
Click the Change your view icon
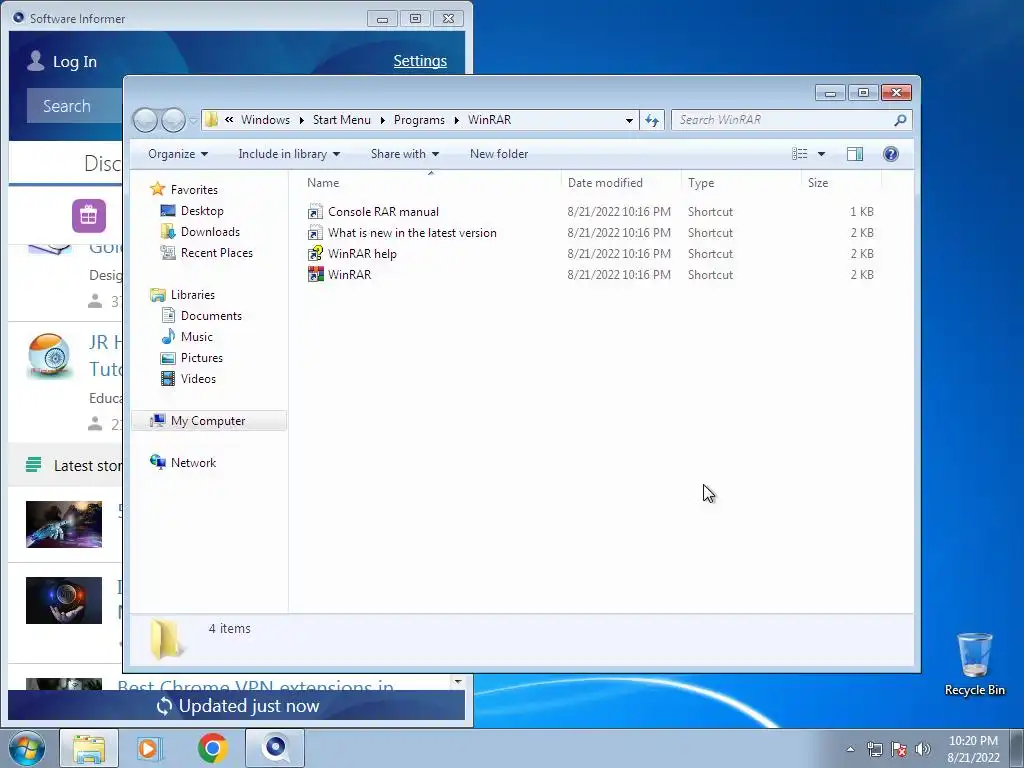(x=800, y=154)
